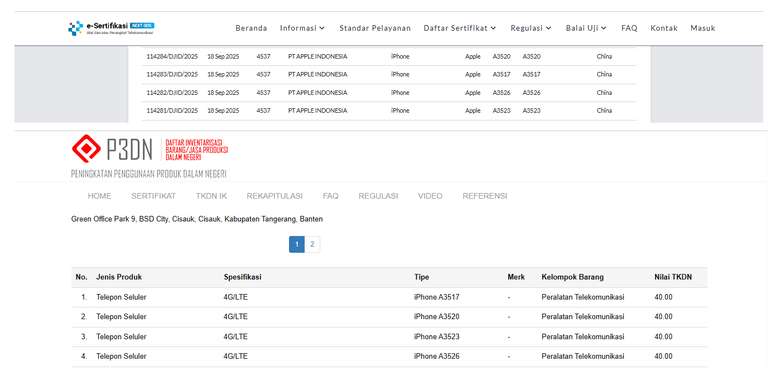Click the Kelompok Barang column header
This screenshot has width=780, height=390.
[573, 277]
